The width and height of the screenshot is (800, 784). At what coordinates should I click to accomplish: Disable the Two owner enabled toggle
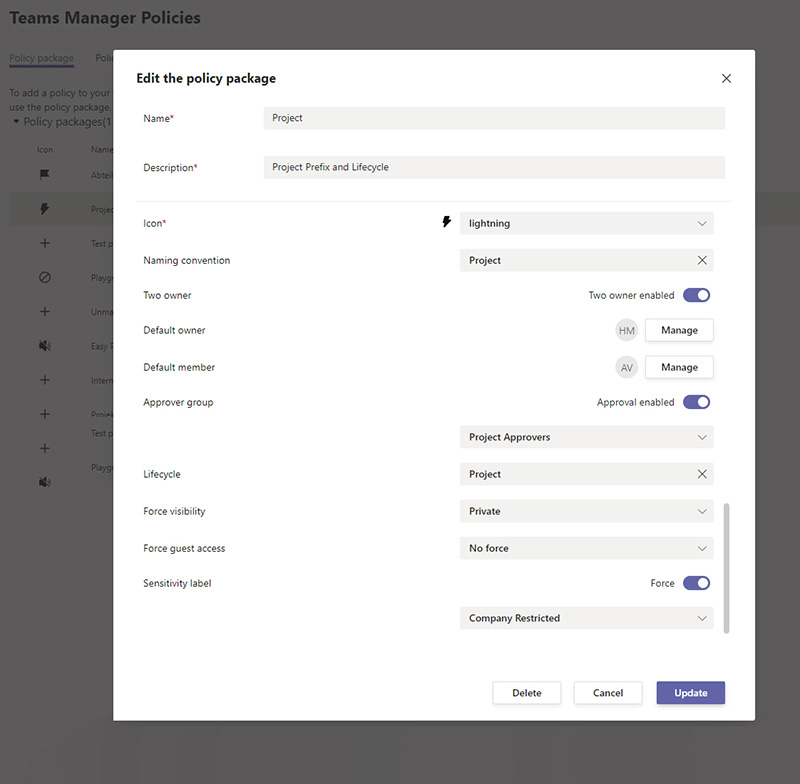pyautogui.click(x=696, y=295)
